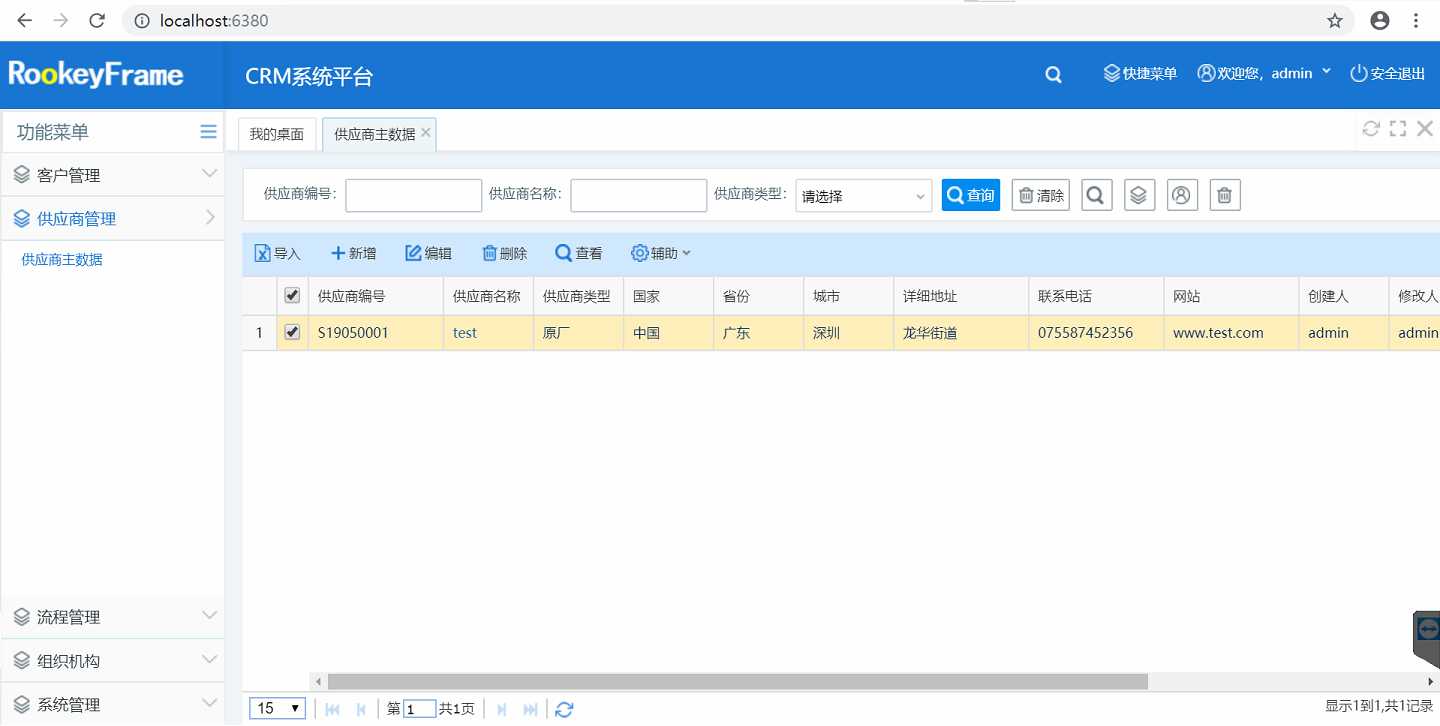The width and height of the screenshot is (1440, 726).
Task: Click scrollbar right arrow of grid
Action: [1431, 682]
